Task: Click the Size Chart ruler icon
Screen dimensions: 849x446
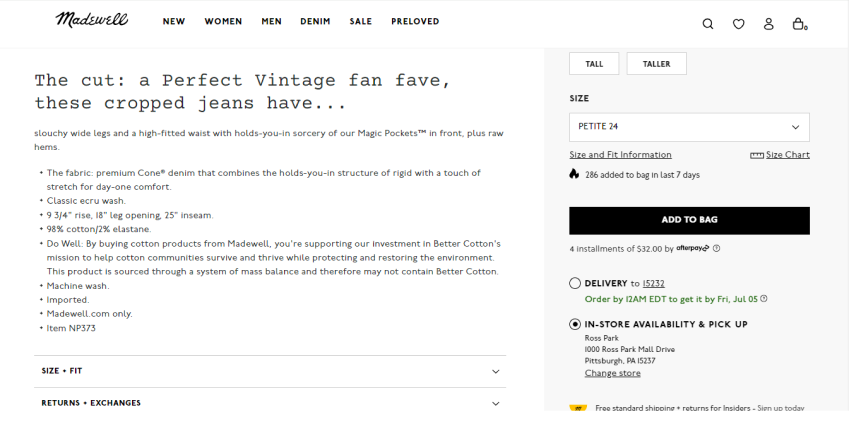Action: coord(756,155)
